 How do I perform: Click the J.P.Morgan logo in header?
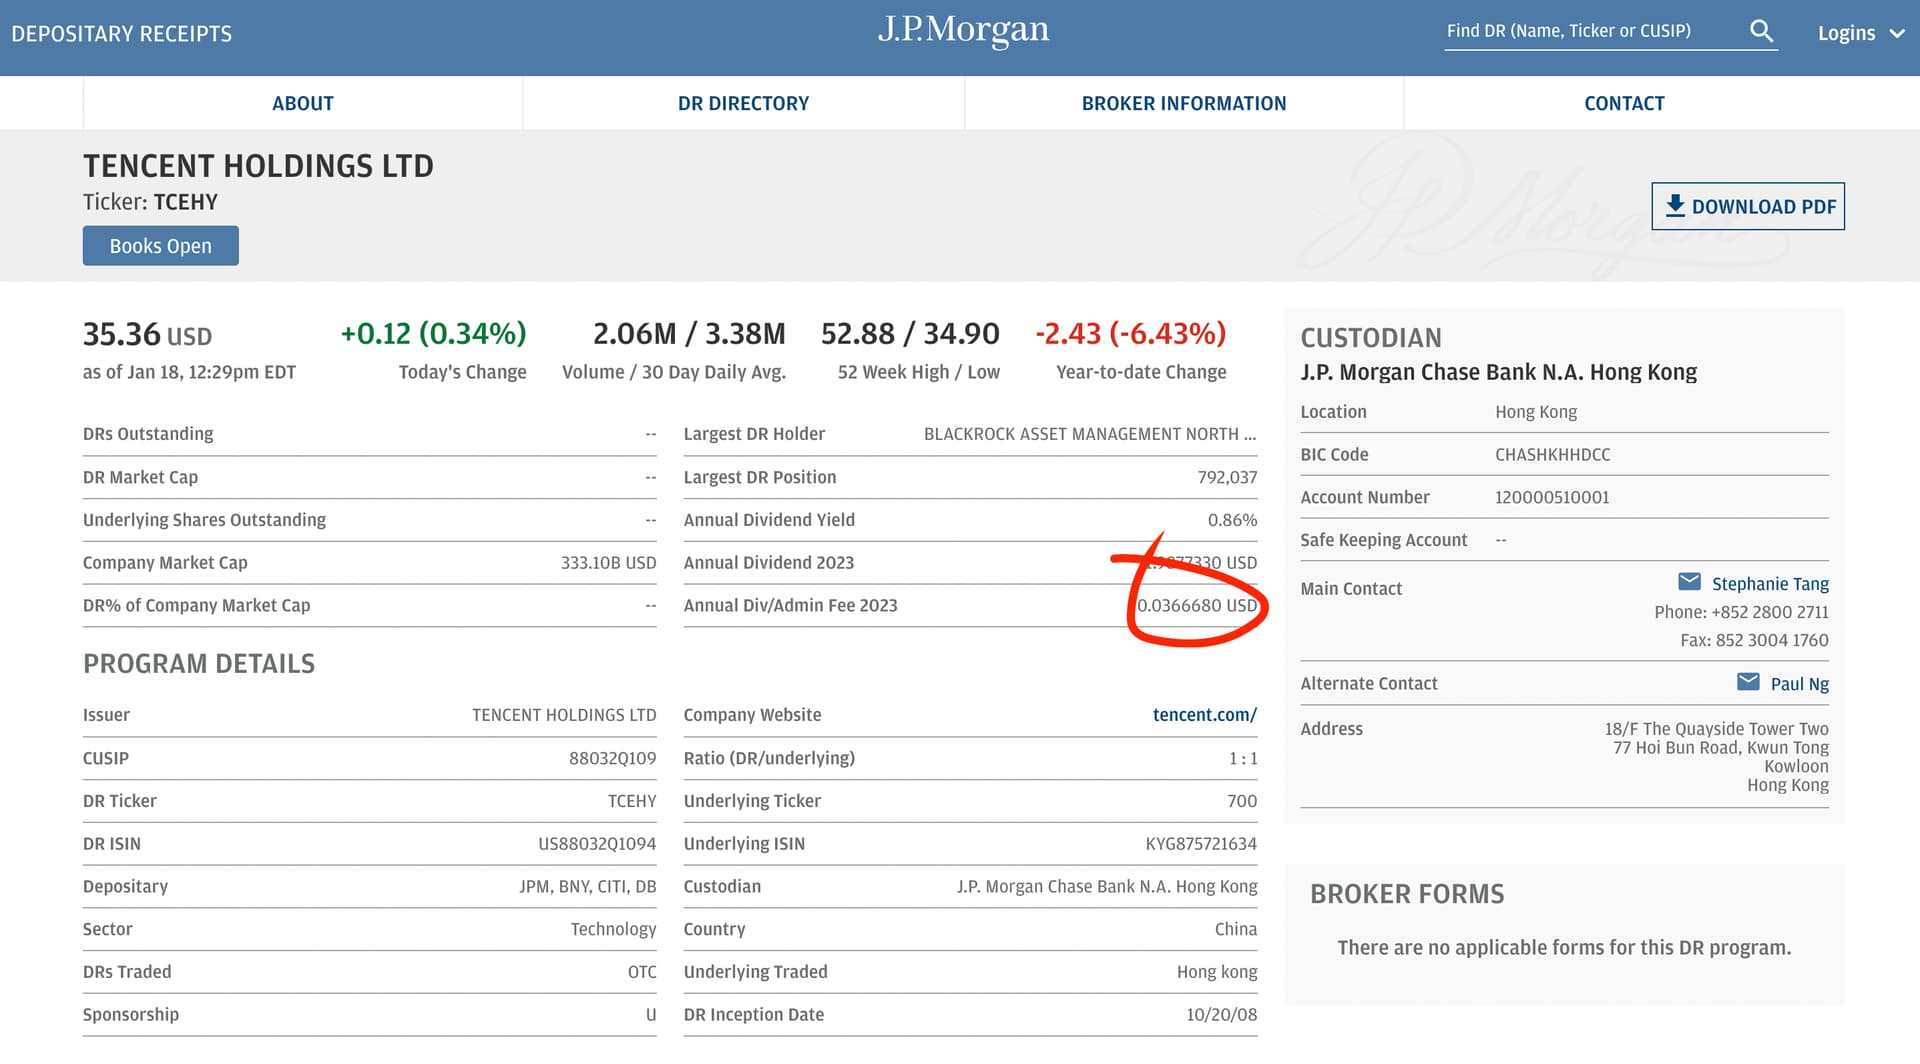coord(963,31)
